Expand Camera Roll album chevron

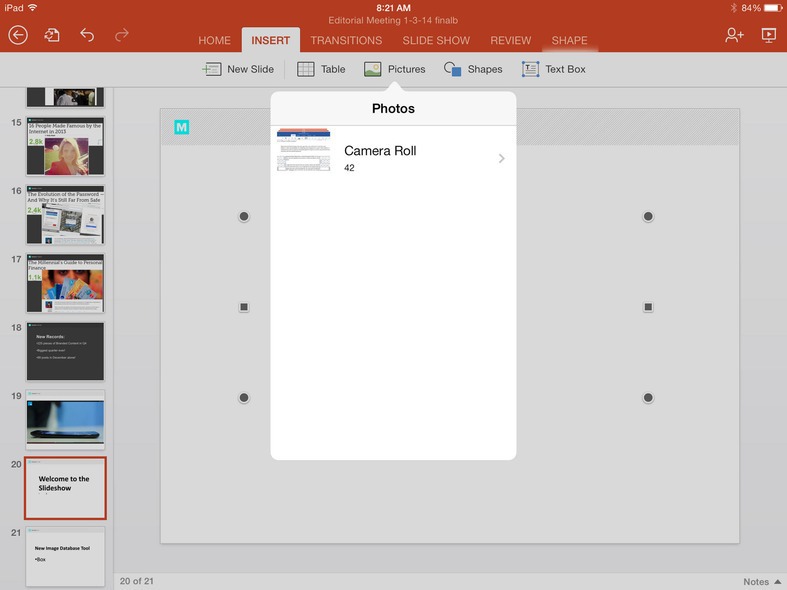pos(501,158)
